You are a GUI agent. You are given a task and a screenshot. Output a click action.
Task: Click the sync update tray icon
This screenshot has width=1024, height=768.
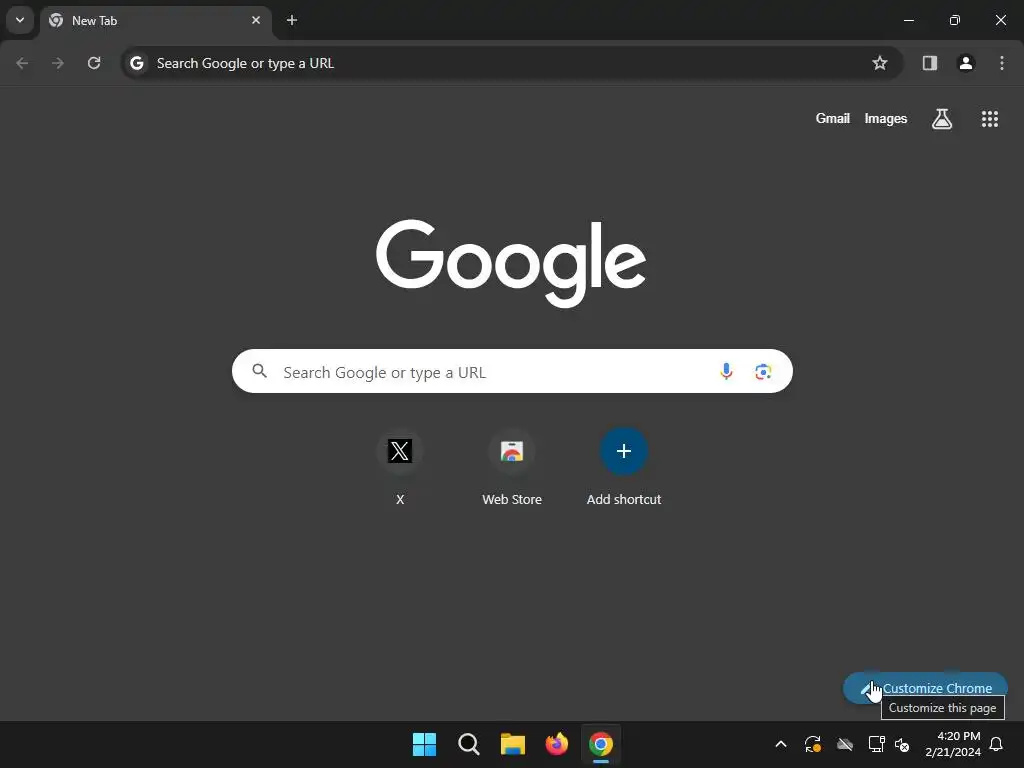coord(812,744)
